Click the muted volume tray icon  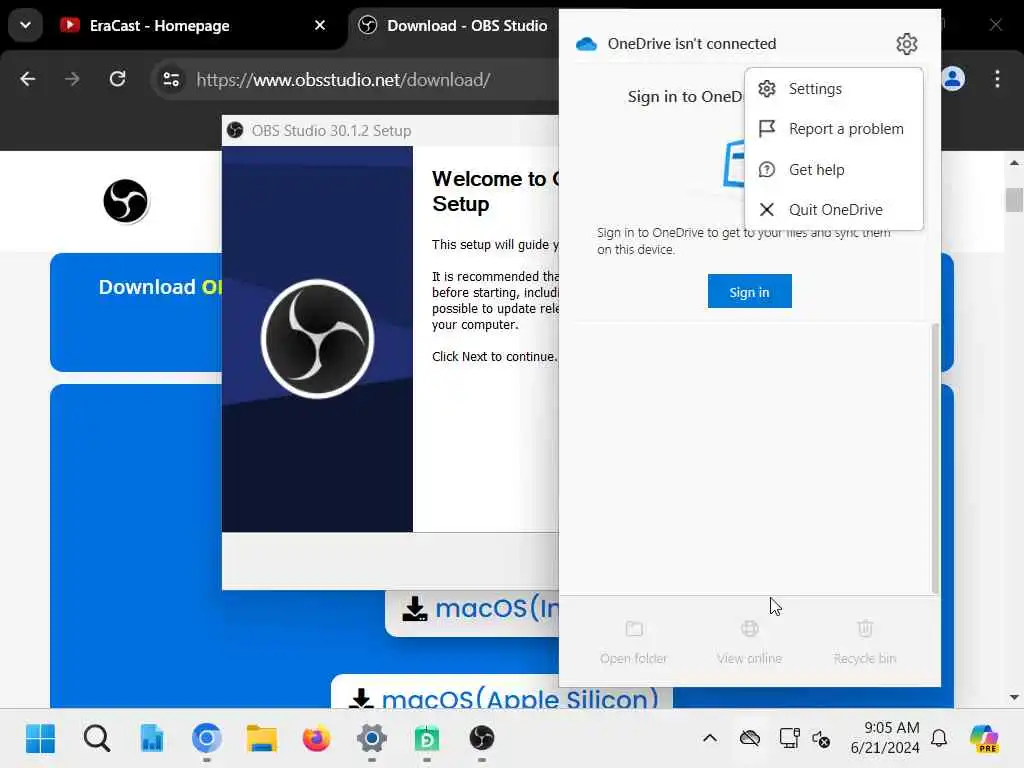(821, 739)
